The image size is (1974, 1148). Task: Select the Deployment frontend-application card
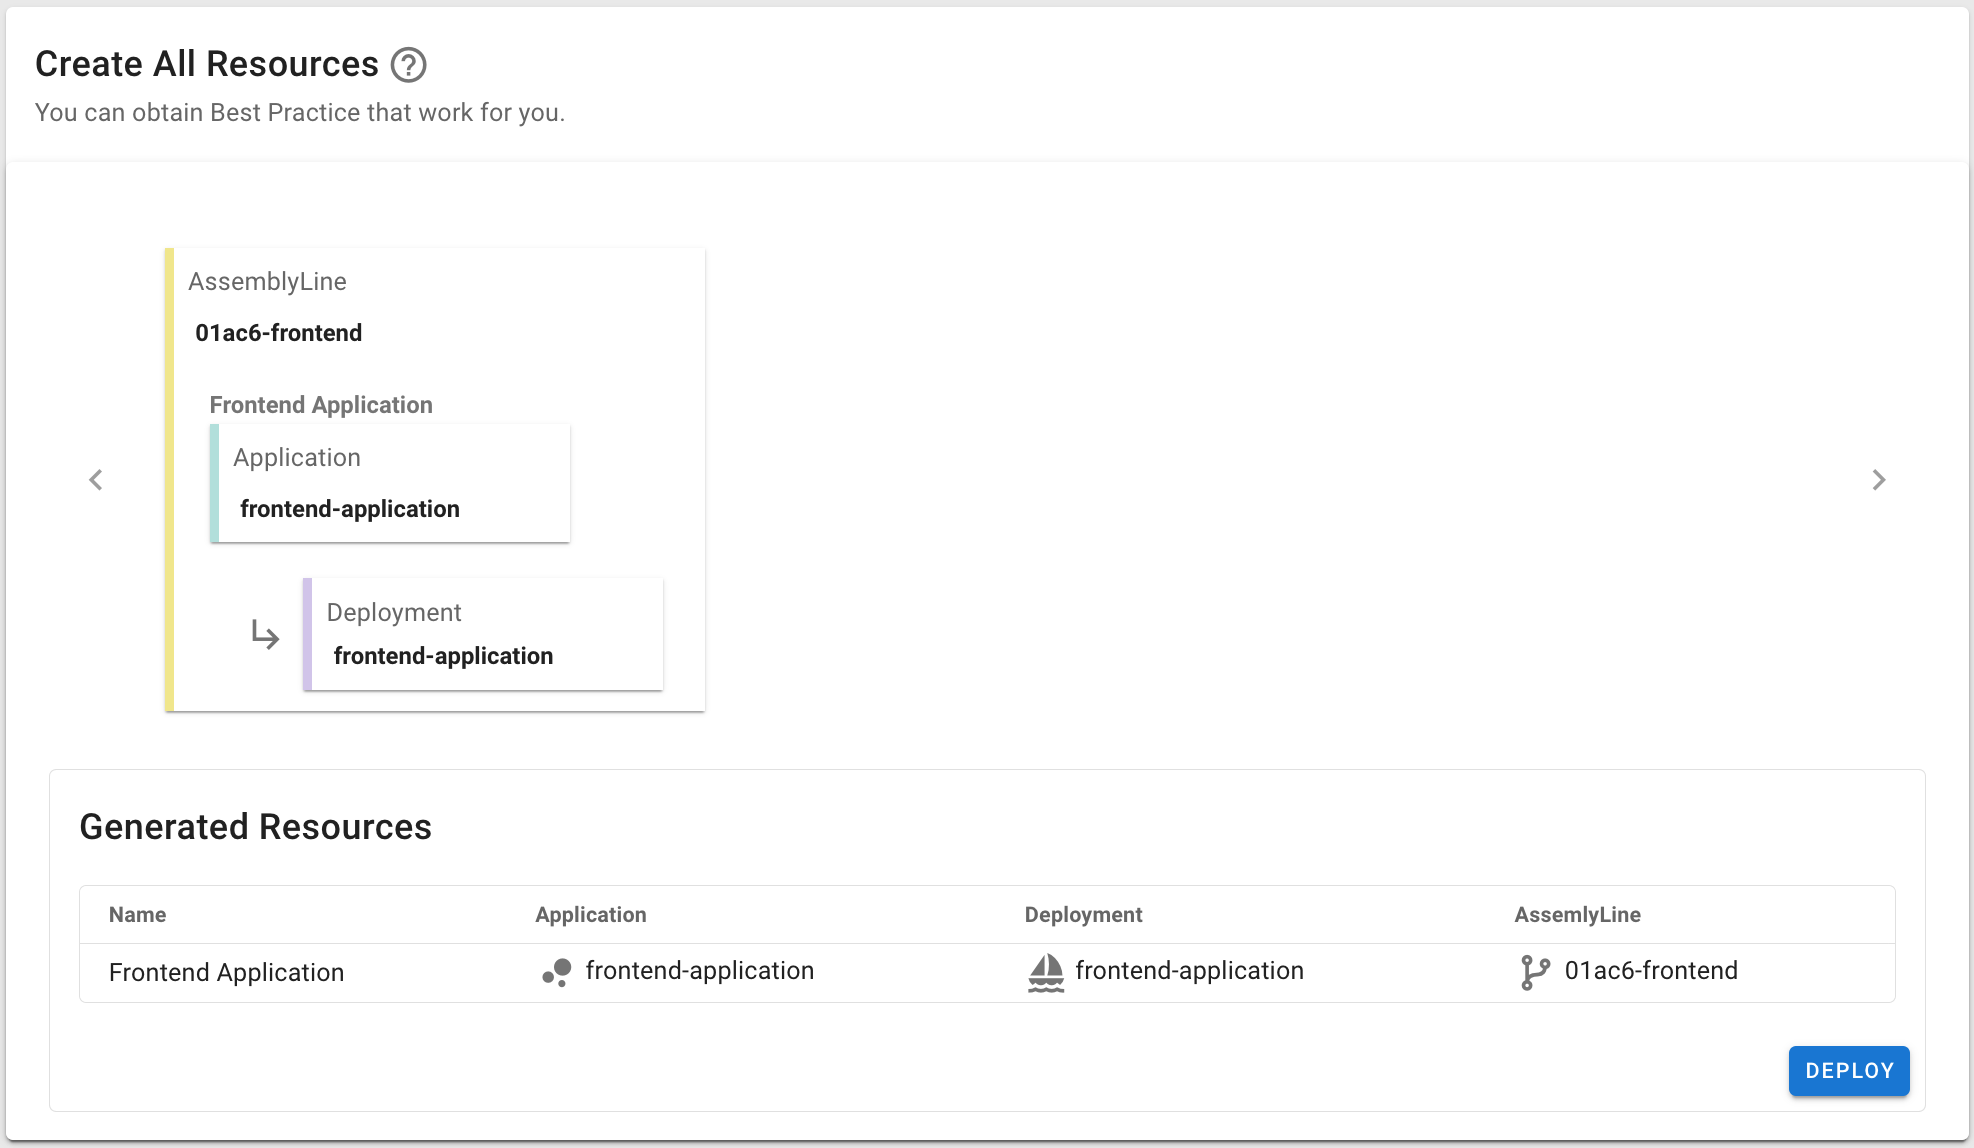tap(484, 634)
